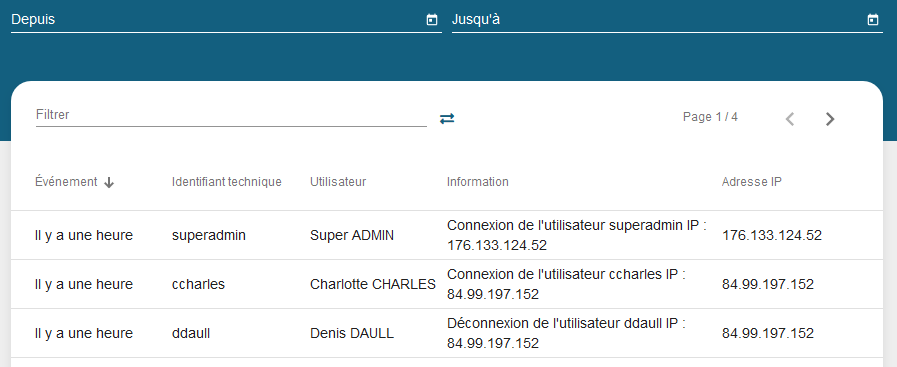
Task: Click the Super ADMIN user cell
Action: pyautogui.click(x=352, y=235)
